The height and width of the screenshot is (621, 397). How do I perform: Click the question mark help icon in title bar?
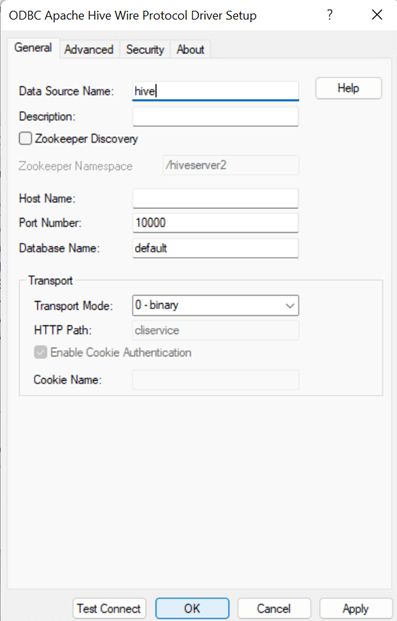(330, 15)
